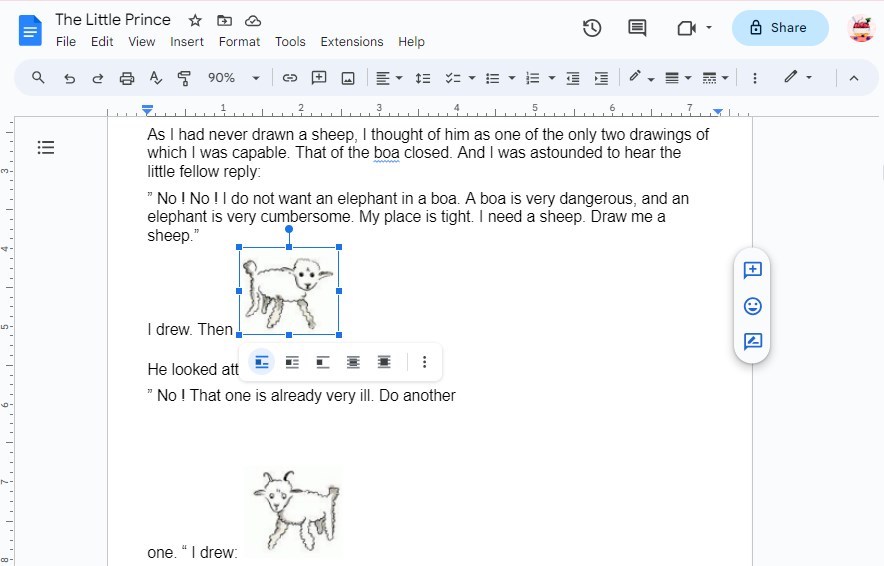Open the editing mode pencil dropdown
This screenshot has height=566, width=884.
(x=798, y=77)
